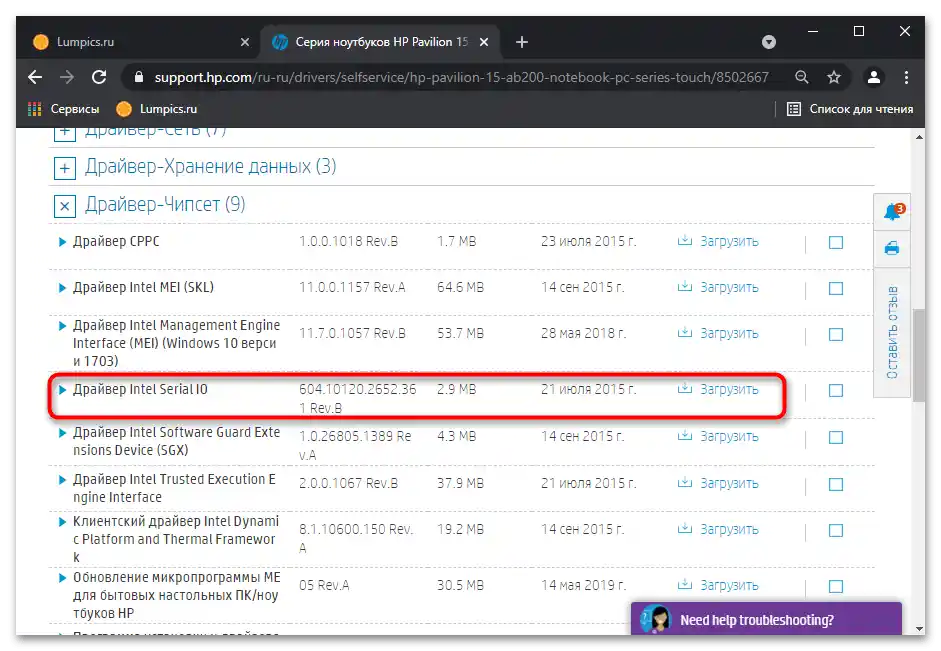Expand Intel Management Engine Interface driver row
Screen dimensions: 941x651
62,326
